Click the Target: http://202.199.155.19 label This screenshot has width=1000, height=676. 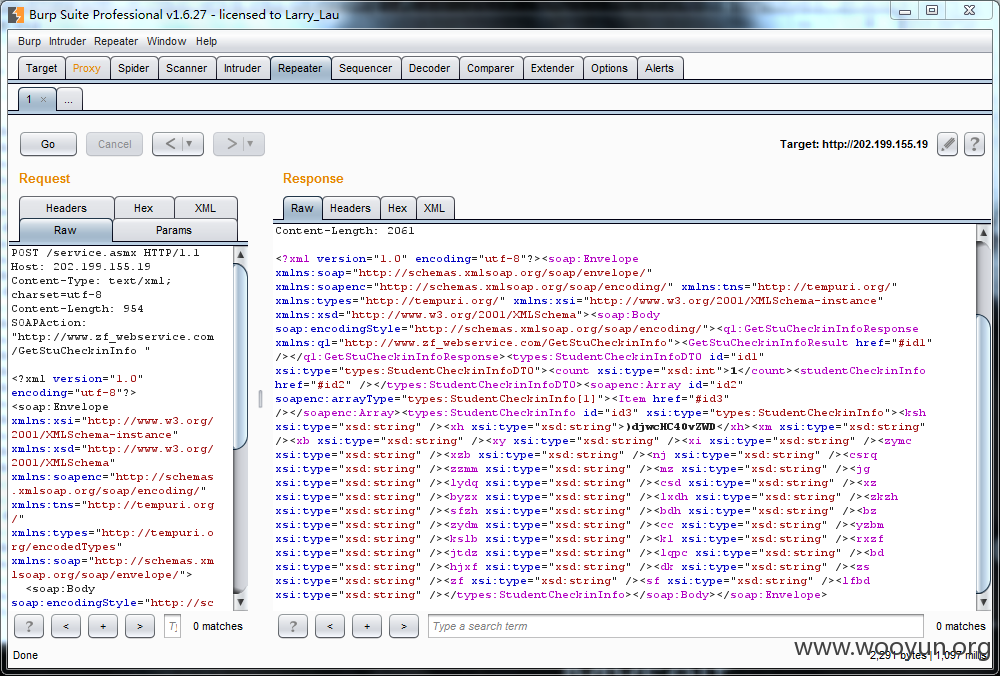click(854, 145)
